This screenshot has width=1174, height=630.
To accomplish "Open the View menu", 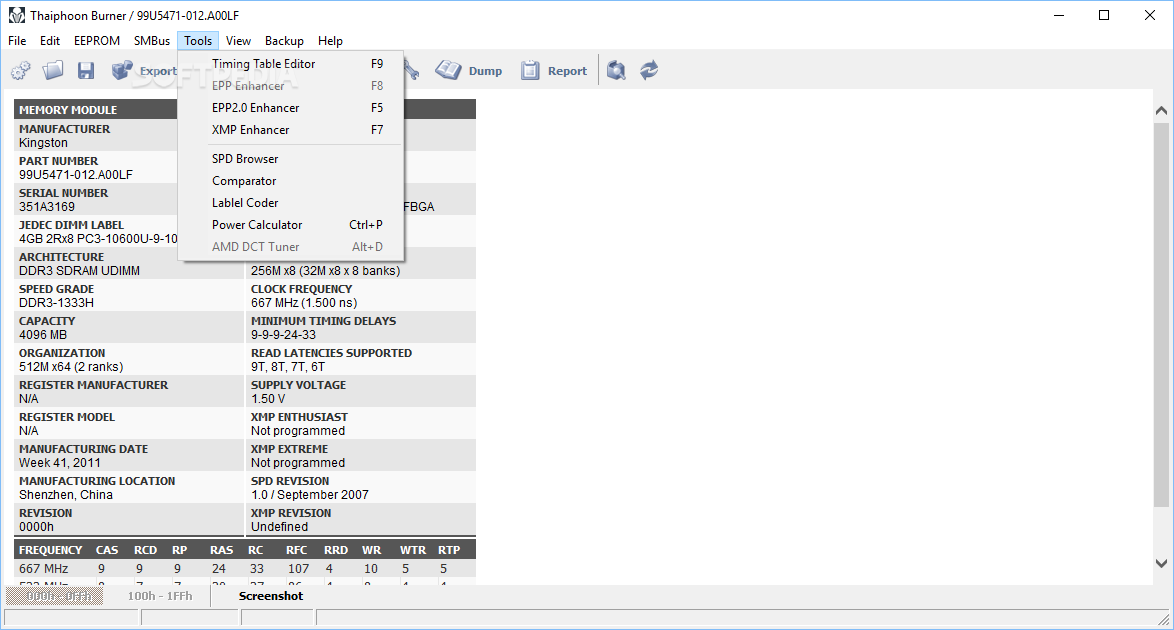I will click(238, 40).
